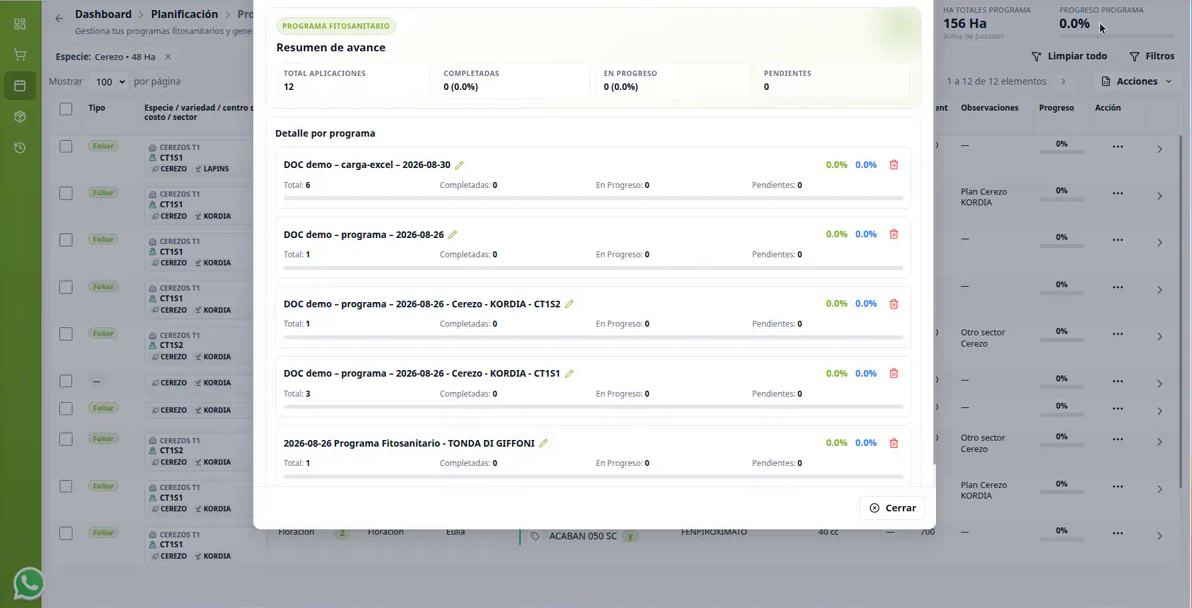Viewport: 1192px width, 608px height.
Task: Check the last row CT1S1 KORDIA checkbox
Action: pyautogui.click(x=66, y=534)
